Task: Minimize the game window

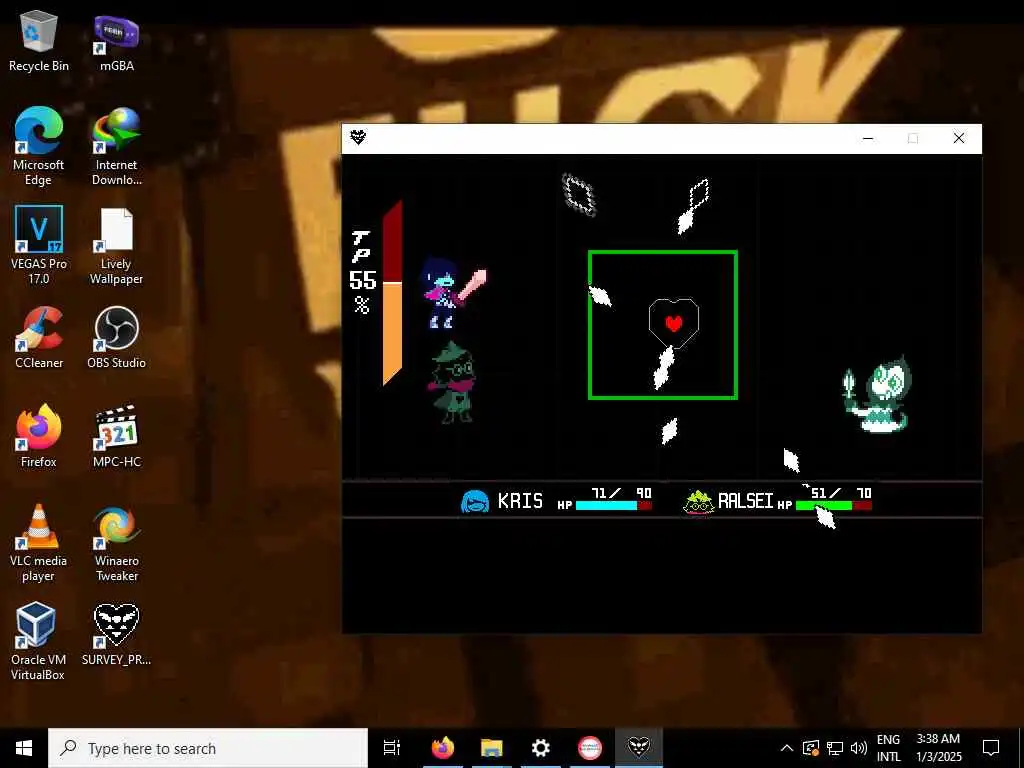Action: point(868,138)
